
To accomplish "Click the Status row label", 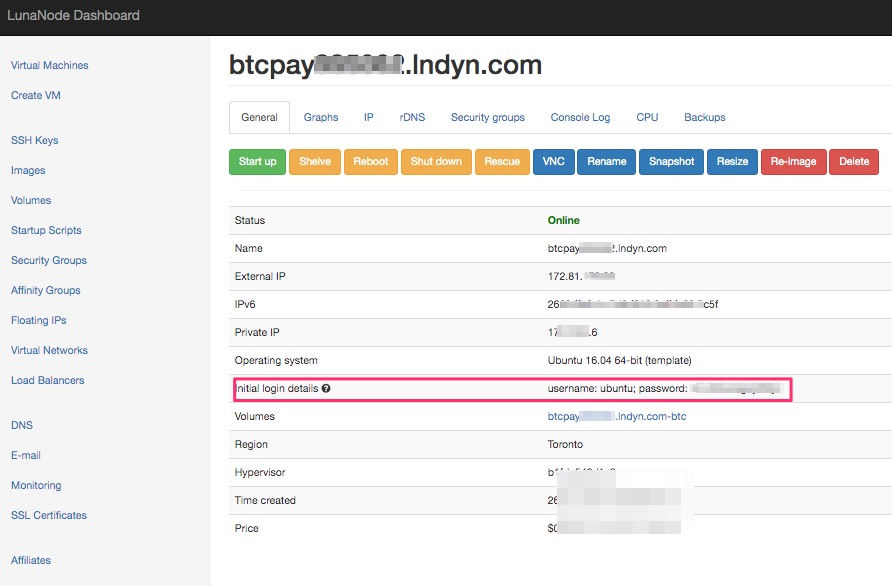I will click(250, 221).
